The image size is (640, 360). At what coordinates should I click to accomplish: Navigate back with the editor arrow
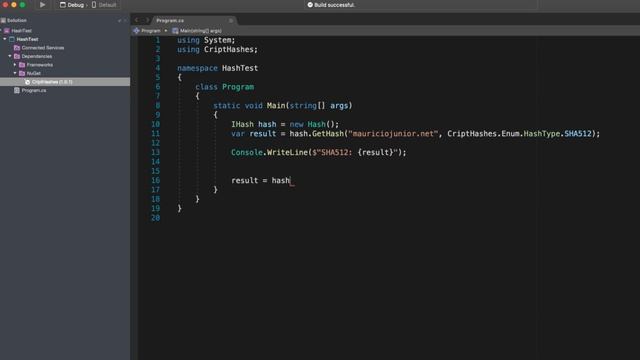click(x=137, y=20)
